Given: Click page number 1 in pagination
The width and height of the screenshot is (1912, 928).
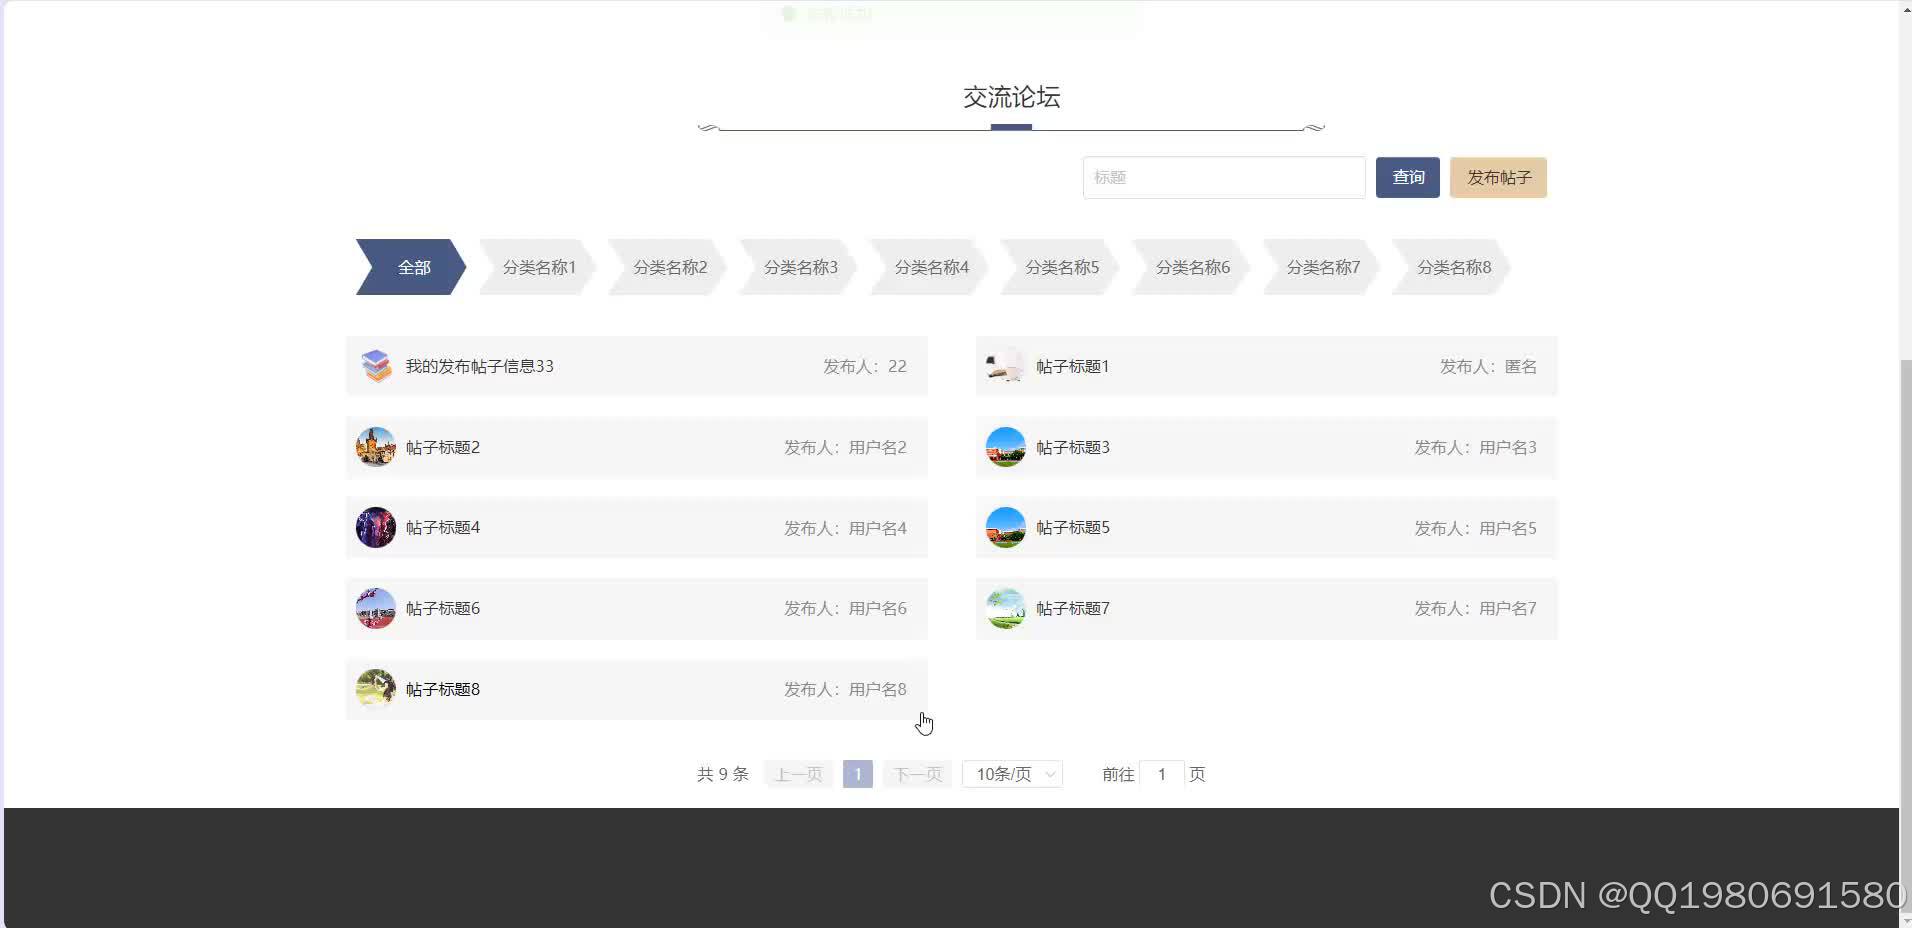Looking at the screenshot, I should 857,773.
